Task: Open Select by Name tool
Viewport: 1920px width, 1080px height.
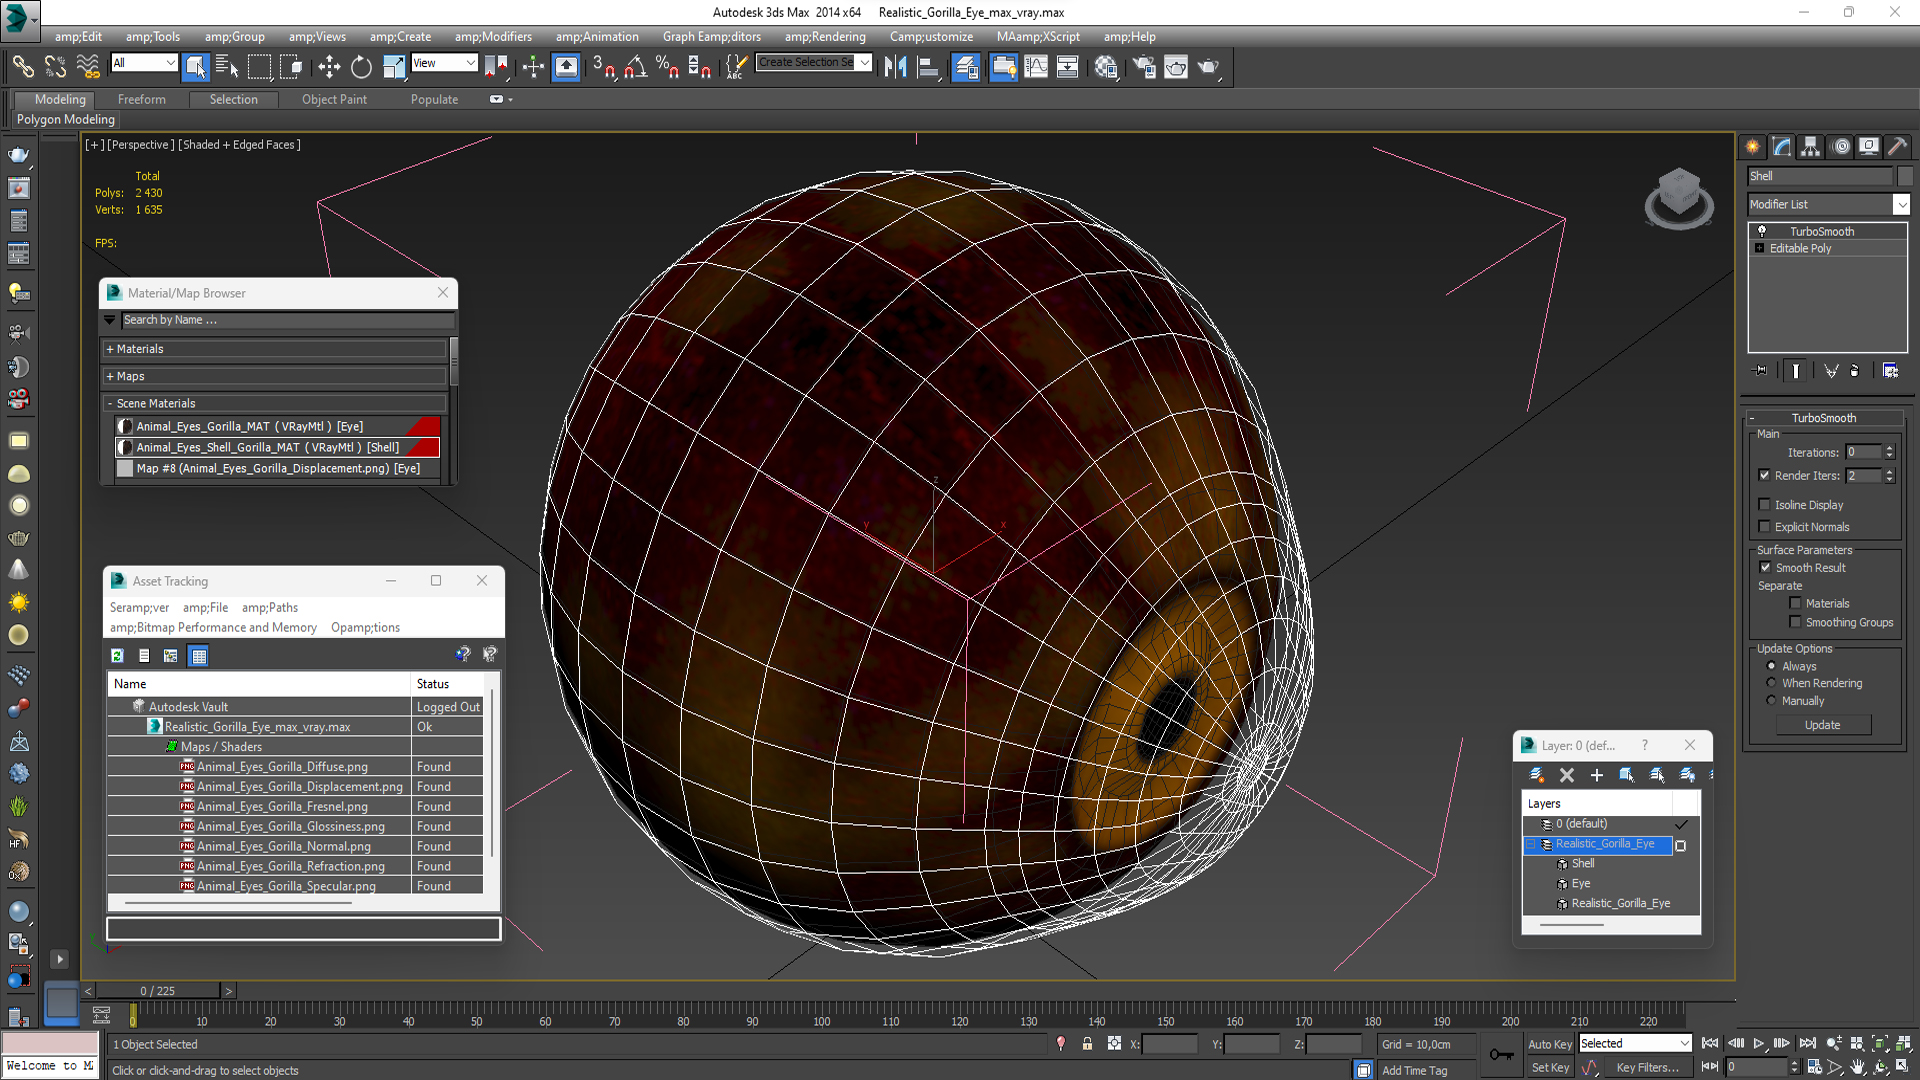Action: click(x=227, y=67)
